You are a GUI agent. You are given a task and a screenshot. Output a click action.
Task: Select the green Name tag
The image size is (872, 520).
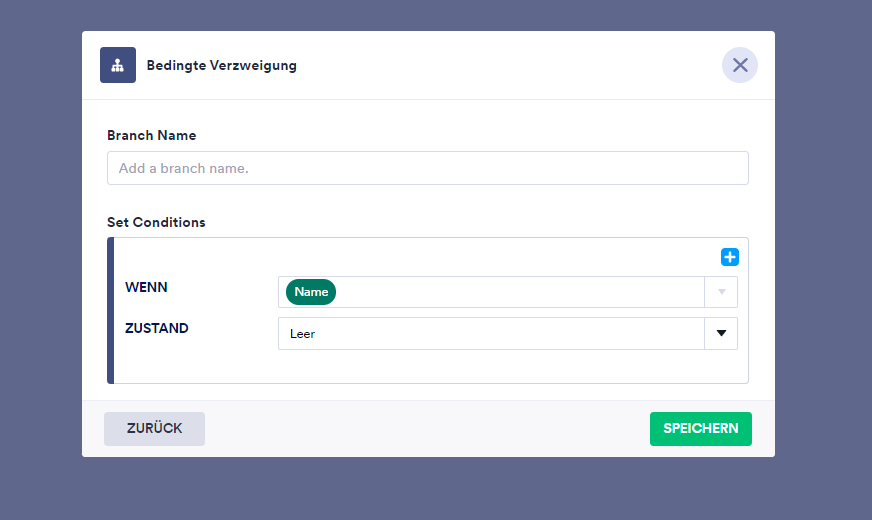[x=311, y=292]
